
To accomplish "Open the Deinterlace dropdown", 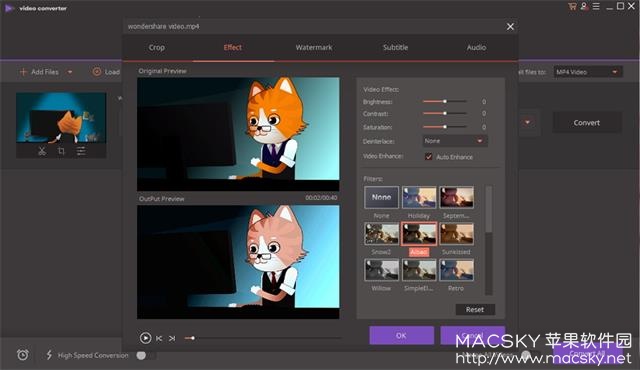I will [x=455, y=141].
